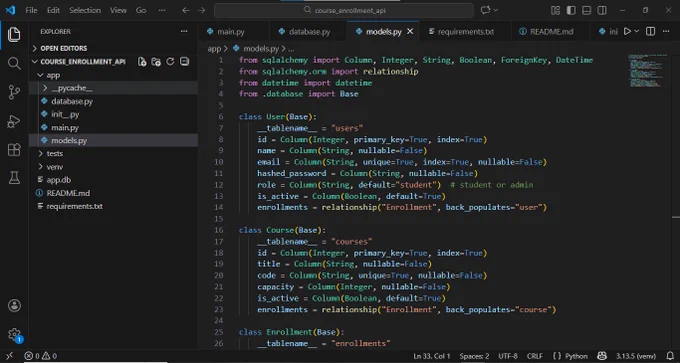Go forward in navigation history
The width and height of the screenshot is (680, 363).
(201, 10)
